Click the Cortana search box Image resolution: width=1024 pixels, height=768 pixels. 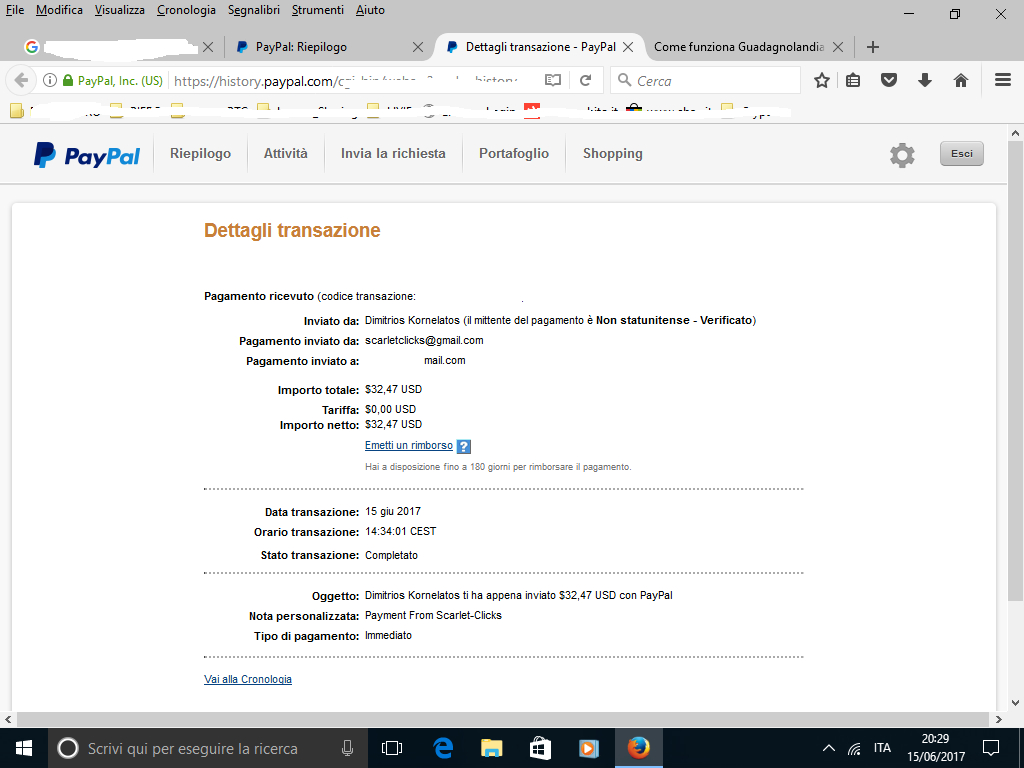[208, 748]
